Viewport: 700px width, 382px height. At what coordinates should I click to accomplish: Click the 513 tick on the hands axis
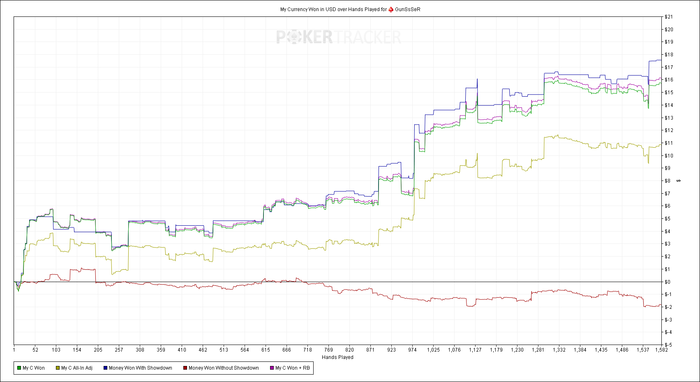pos(224,351)
